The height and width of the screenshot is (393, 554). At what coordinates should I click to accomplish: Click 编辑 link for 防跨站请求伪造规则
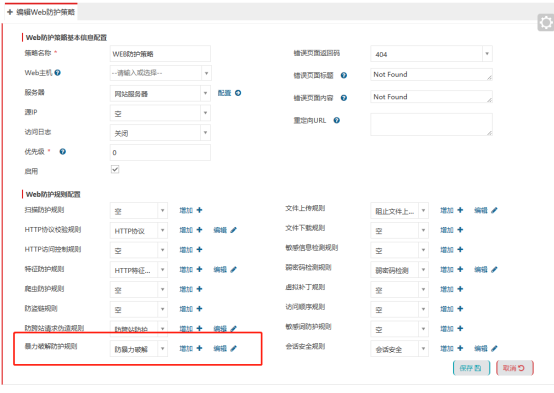click(220, 329)
